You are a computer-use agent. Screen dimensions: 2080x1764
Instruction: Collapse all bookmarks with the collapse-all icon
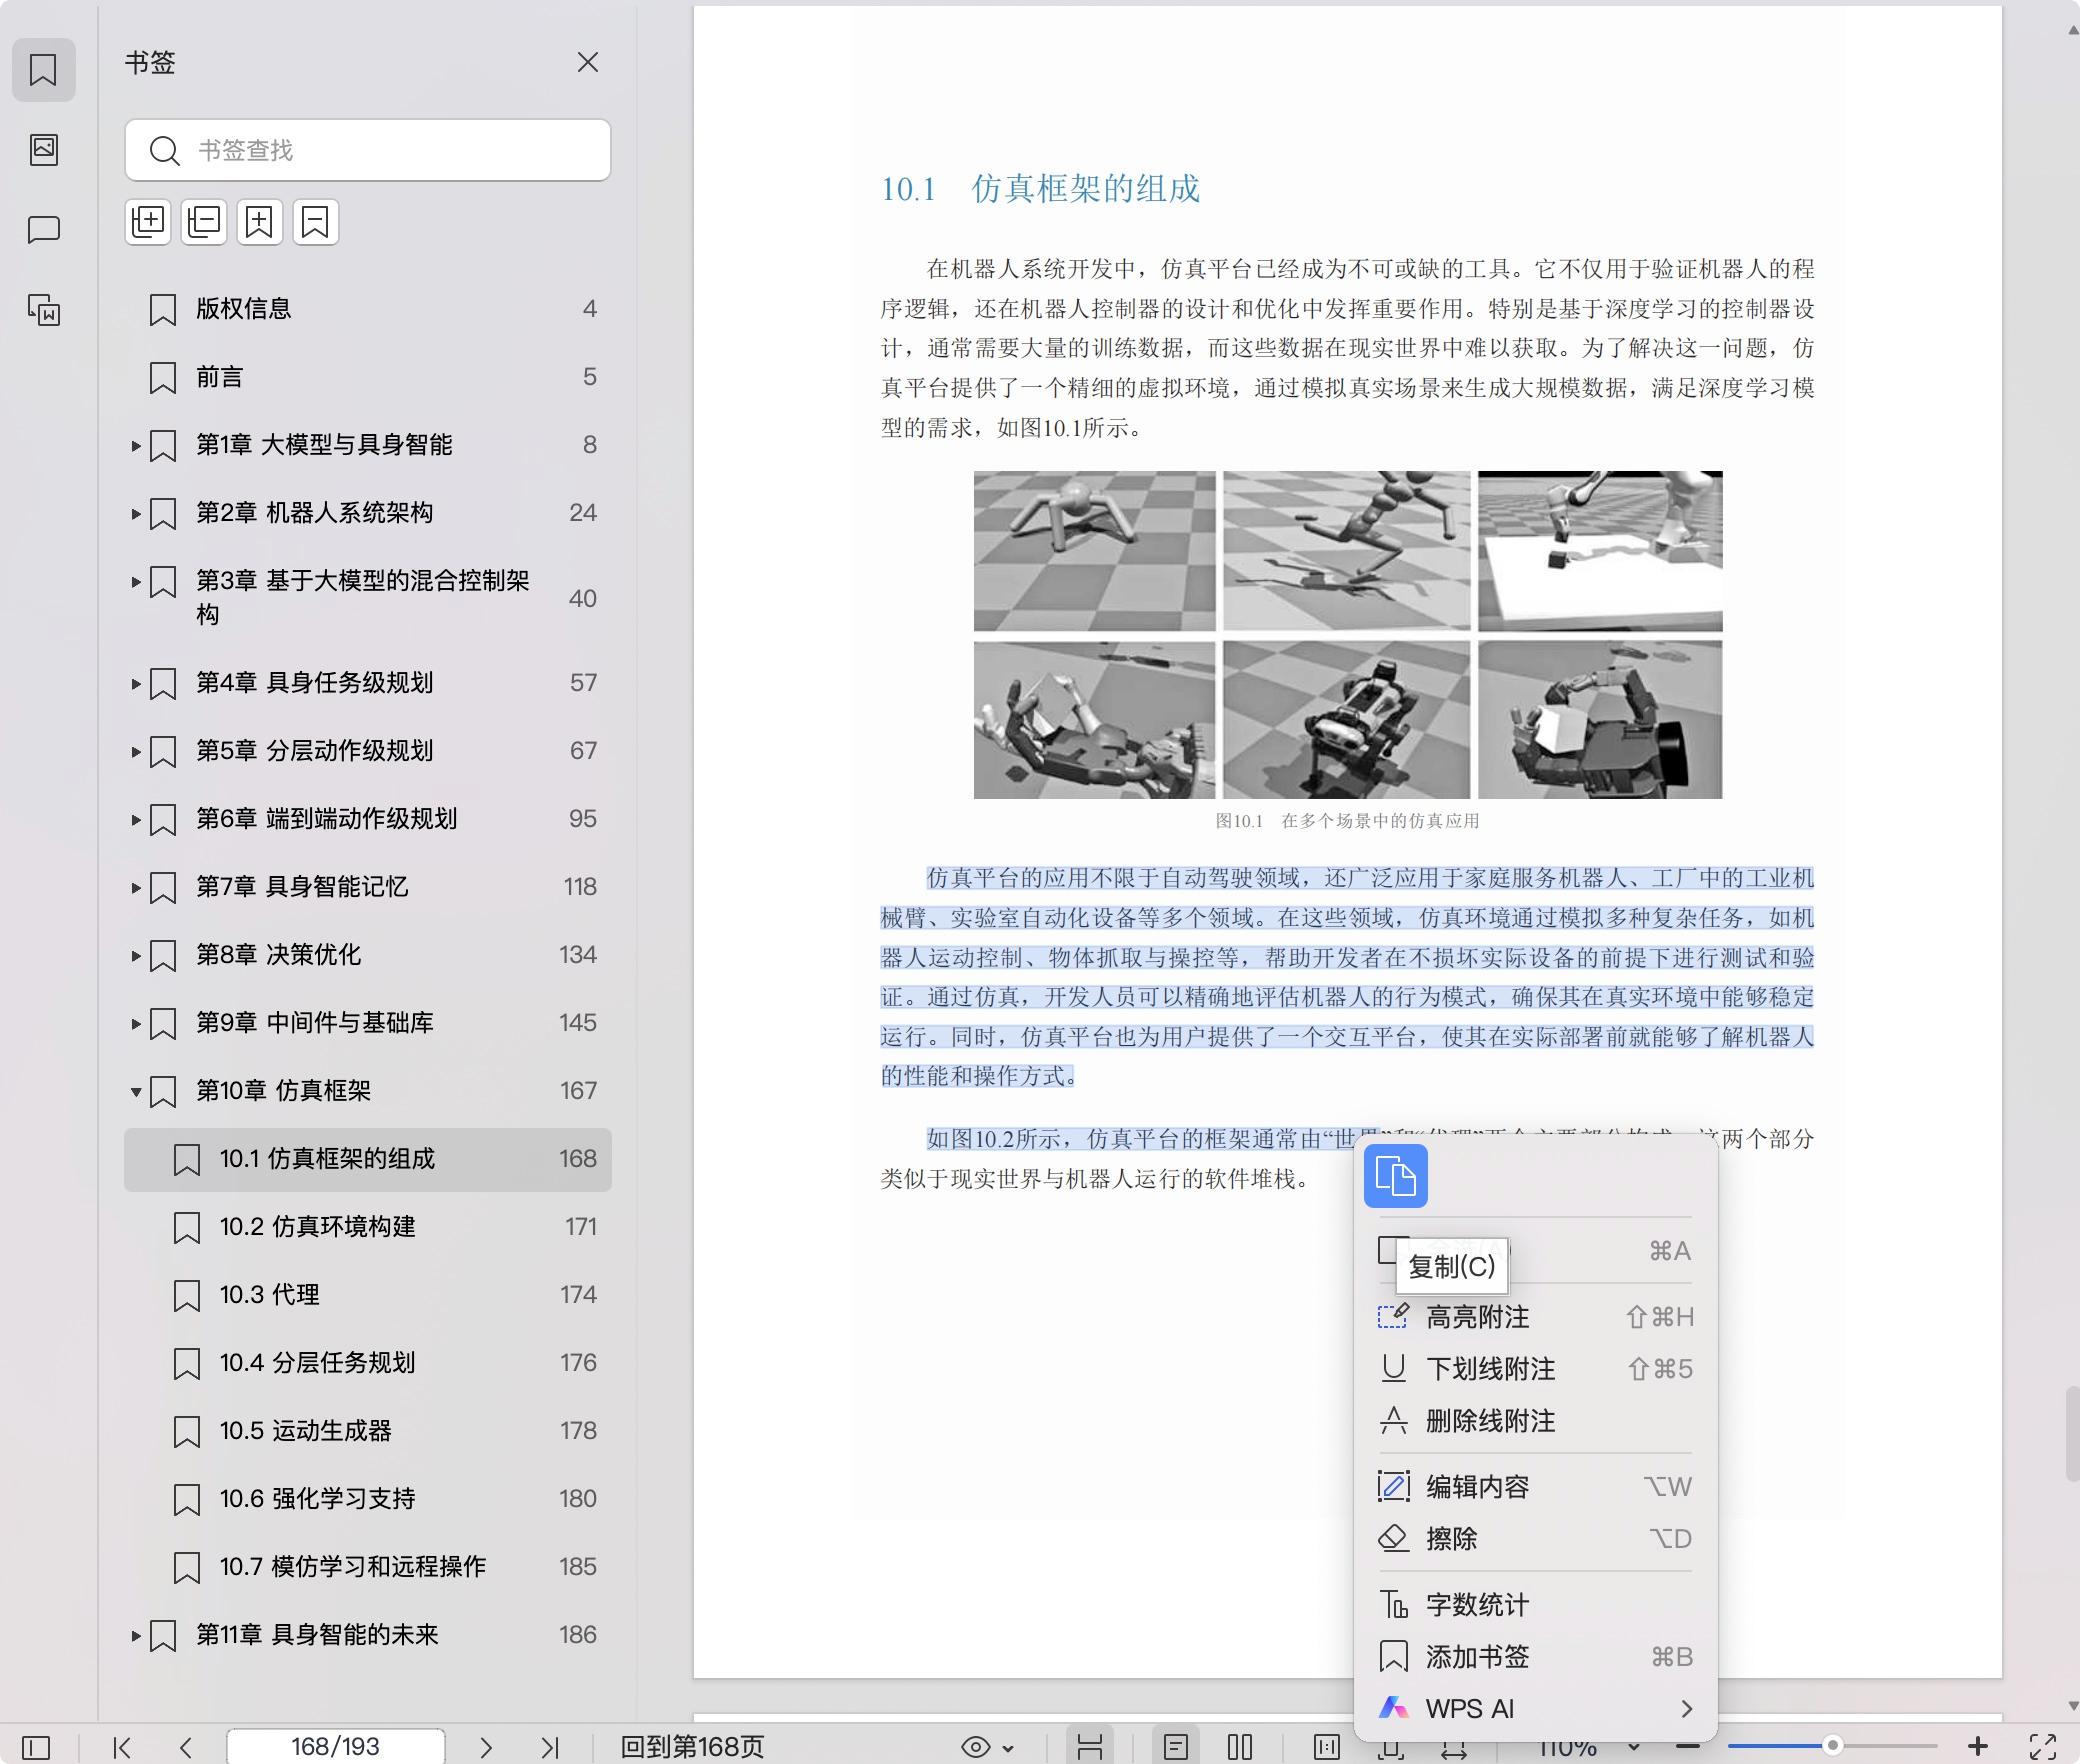coord(204,222)
